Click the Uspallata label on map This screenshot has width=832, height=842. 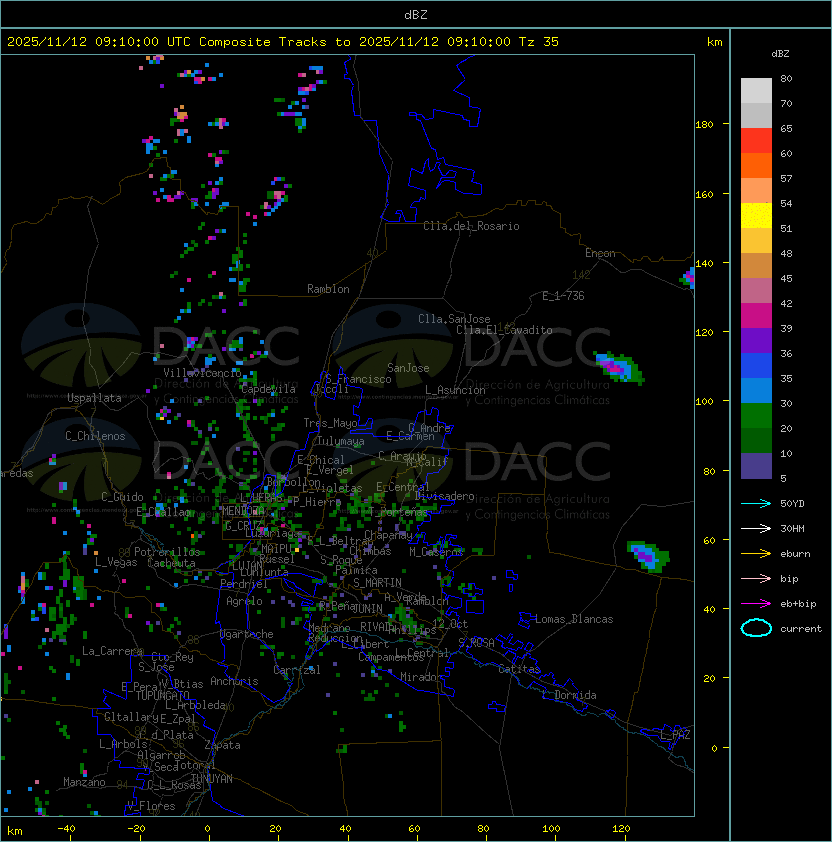point(94,398)
